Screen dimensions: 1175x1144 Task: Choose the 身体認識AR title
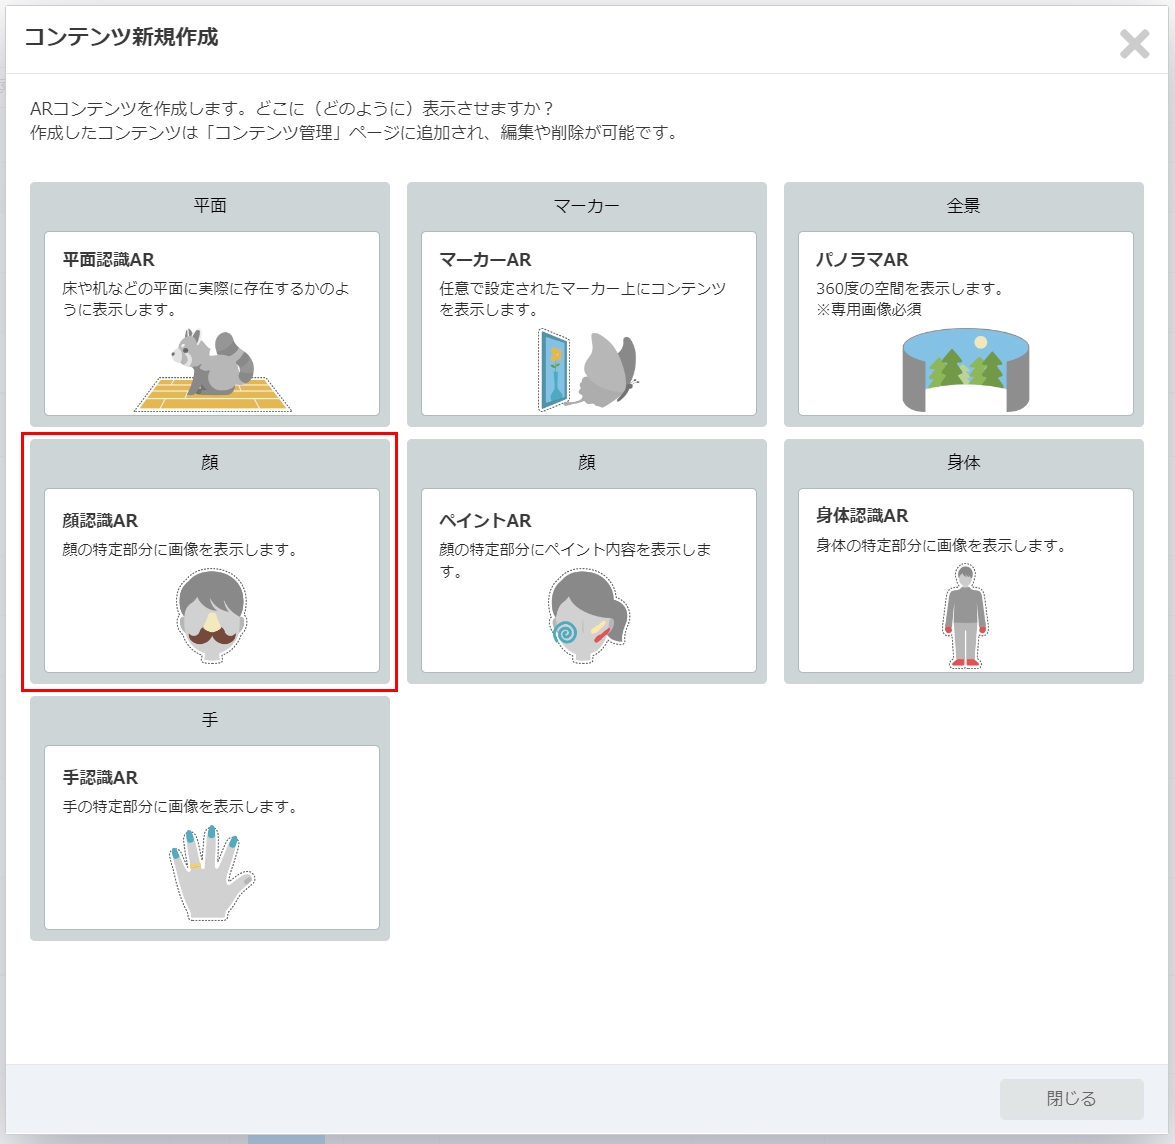pyautogui.click(x=862, y=515)
